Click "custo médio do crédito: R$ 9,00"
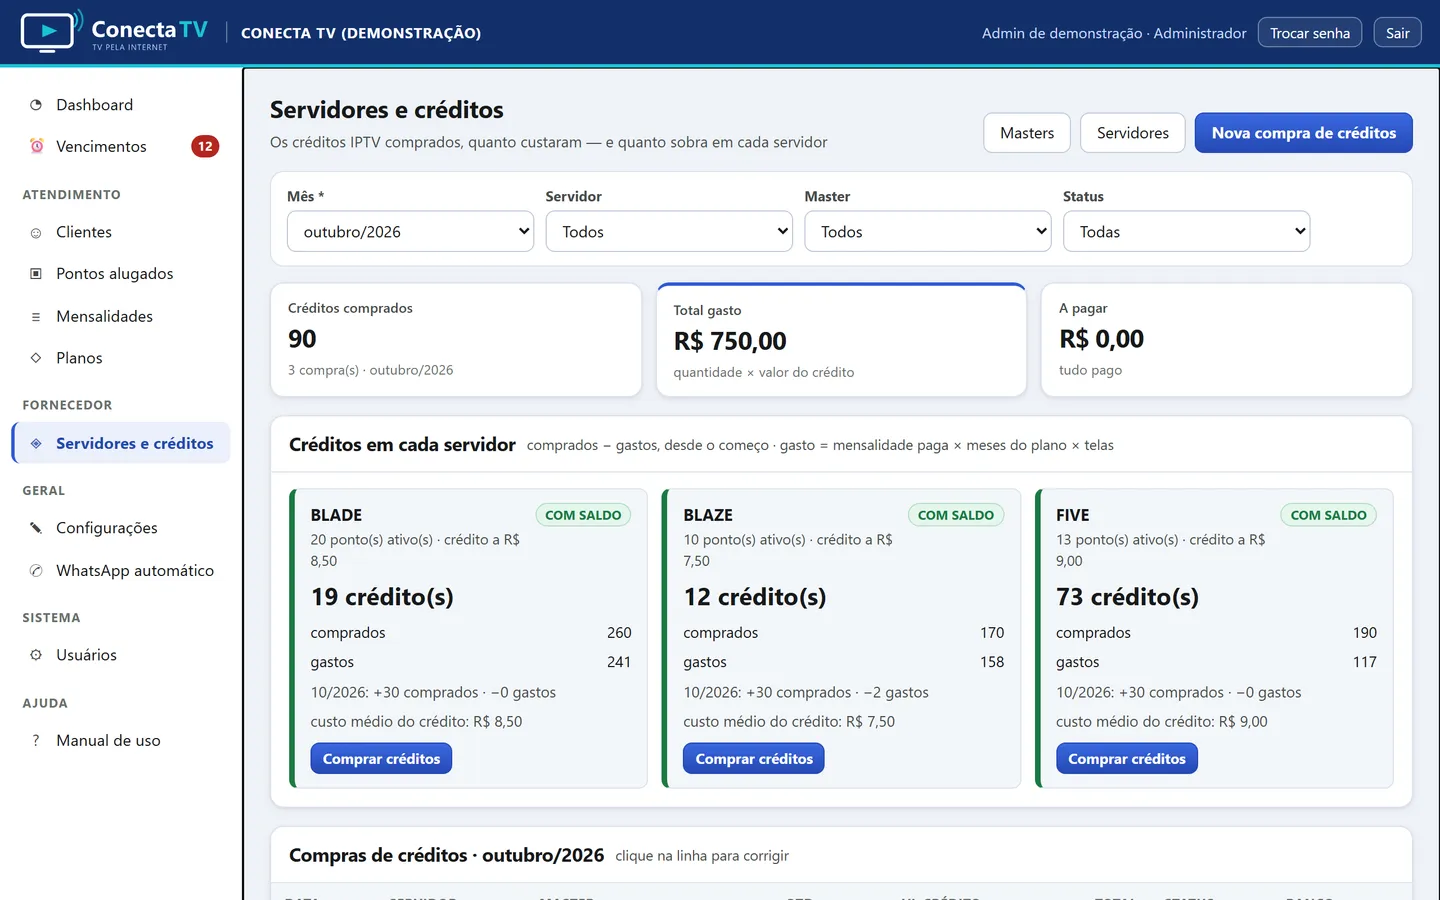Screen dimensions: 1440x900 click(1162, 721)
